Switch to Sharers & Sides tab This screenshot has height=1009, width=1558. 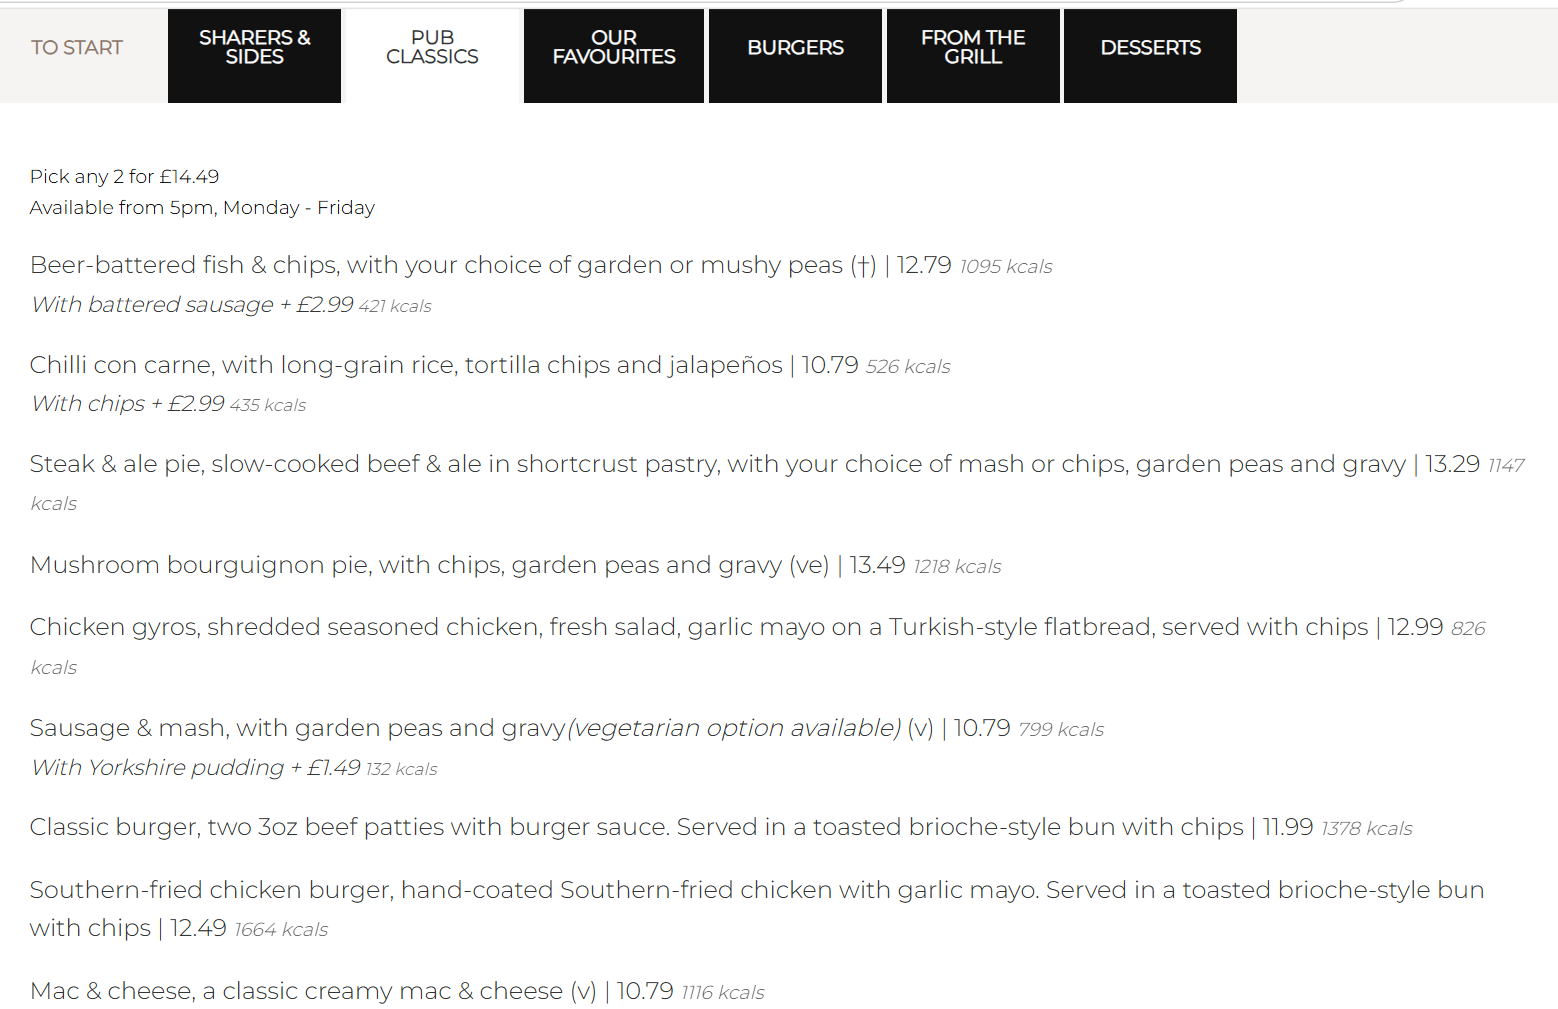coord(254,48)
